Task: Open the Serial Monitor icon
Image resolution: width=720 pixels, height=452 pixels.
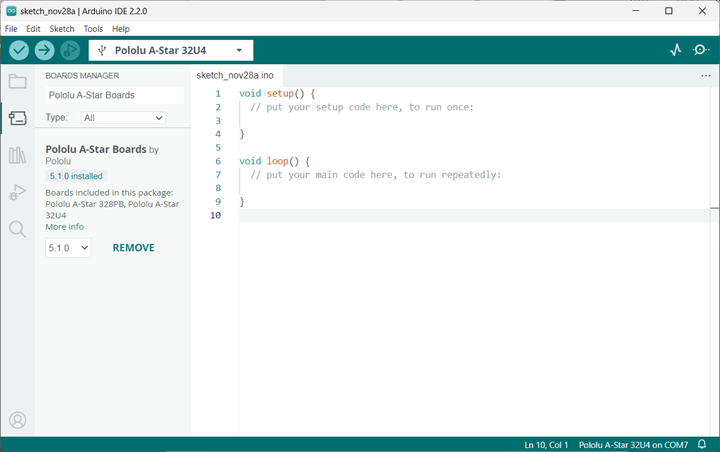Action: (x=701, y=50)
